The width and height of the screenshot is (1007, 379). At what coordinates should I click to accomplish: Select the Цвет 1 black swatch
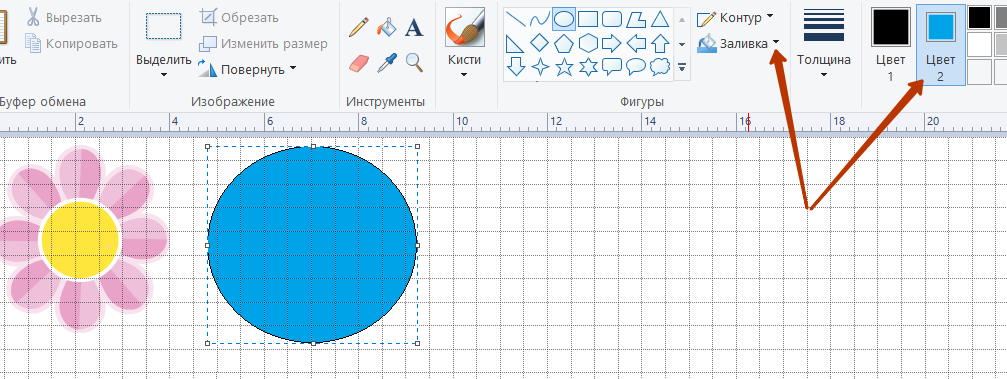point(891,27)
